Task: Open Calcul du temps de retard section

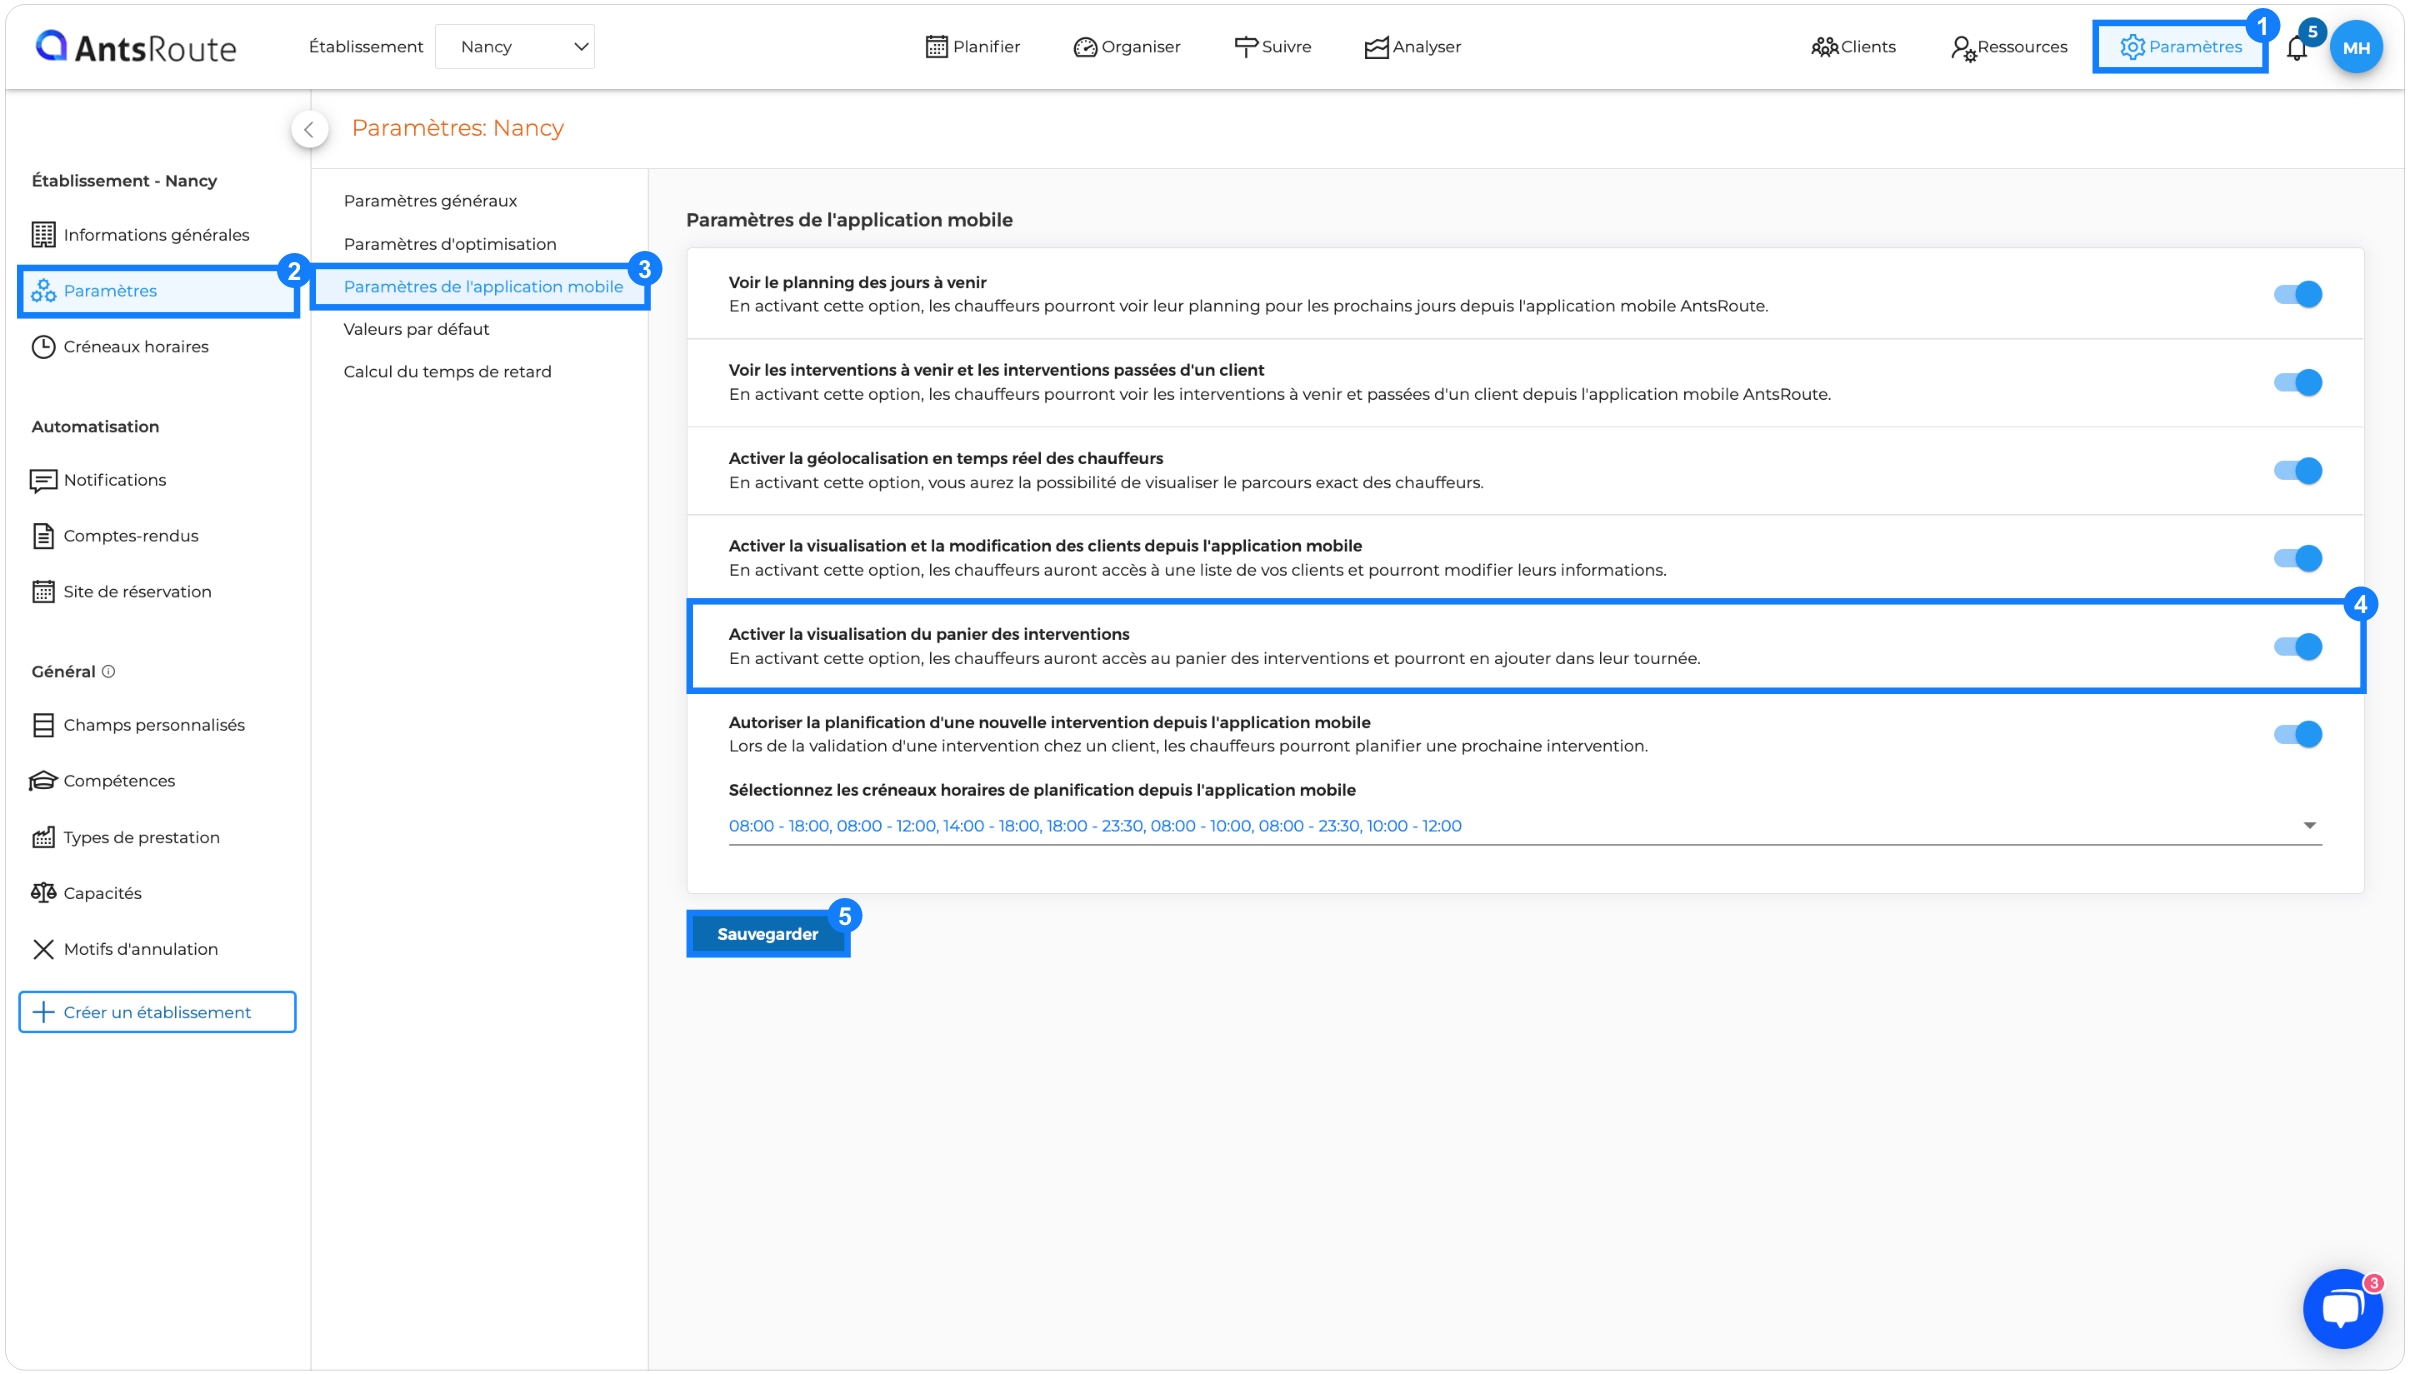Action: tap(447, 372)
